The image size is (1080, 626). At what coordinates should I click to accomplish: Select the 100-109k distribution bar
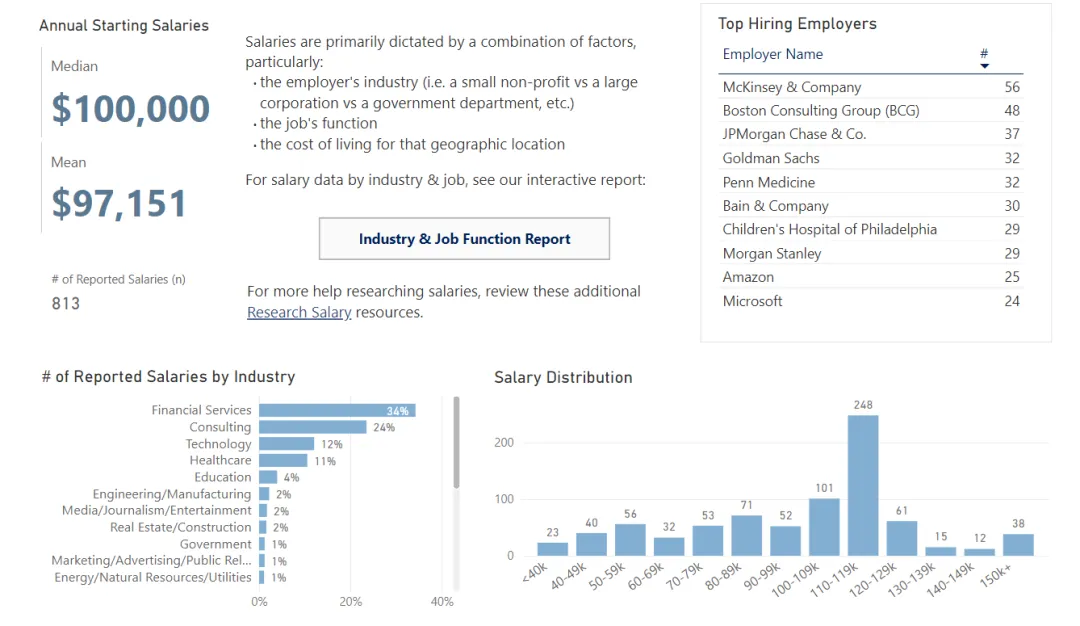(824, 527)
